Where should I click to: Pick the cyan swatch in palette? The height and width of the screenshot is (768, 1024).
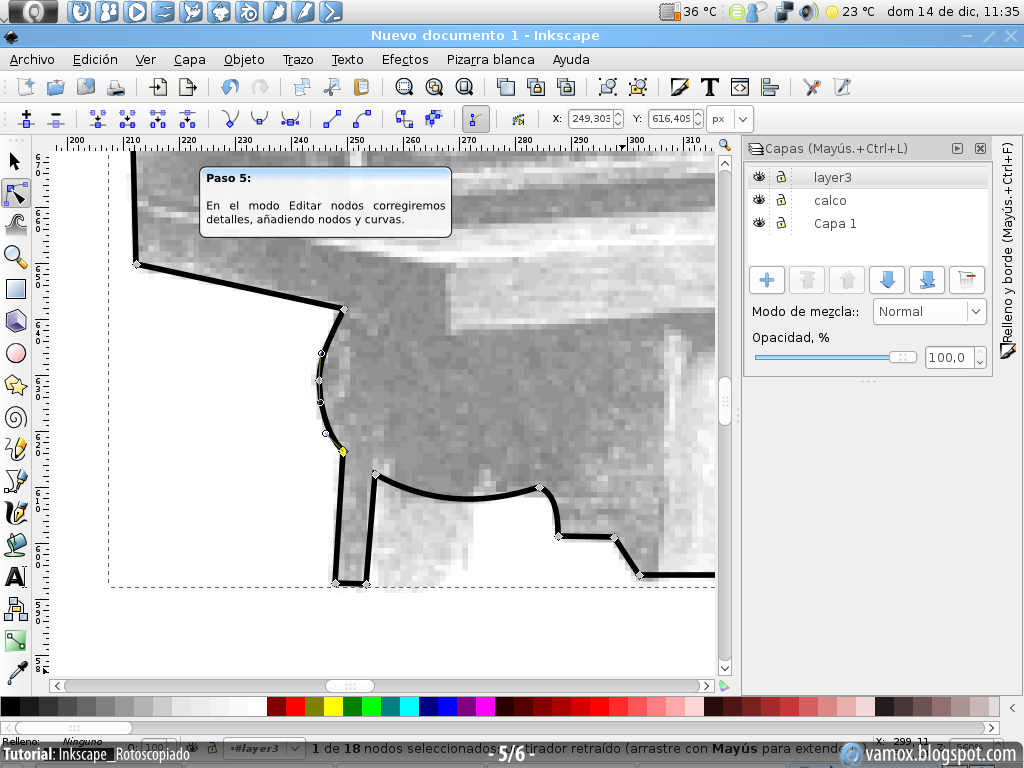click(409, 707)
